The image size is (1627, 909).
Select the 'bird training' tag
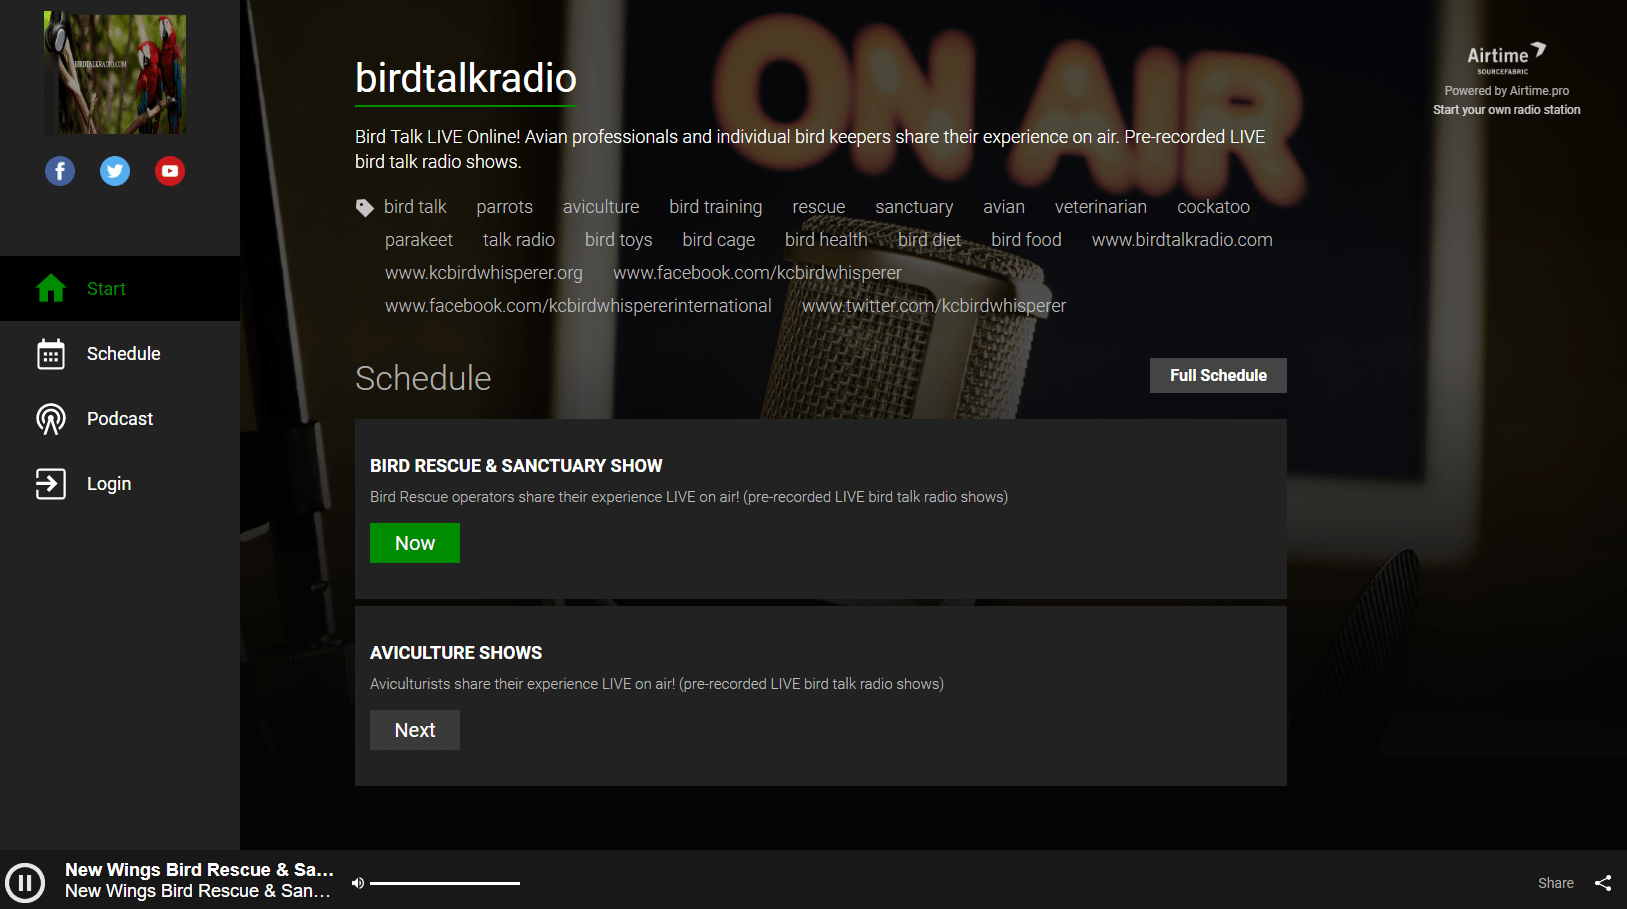(716, 207)
